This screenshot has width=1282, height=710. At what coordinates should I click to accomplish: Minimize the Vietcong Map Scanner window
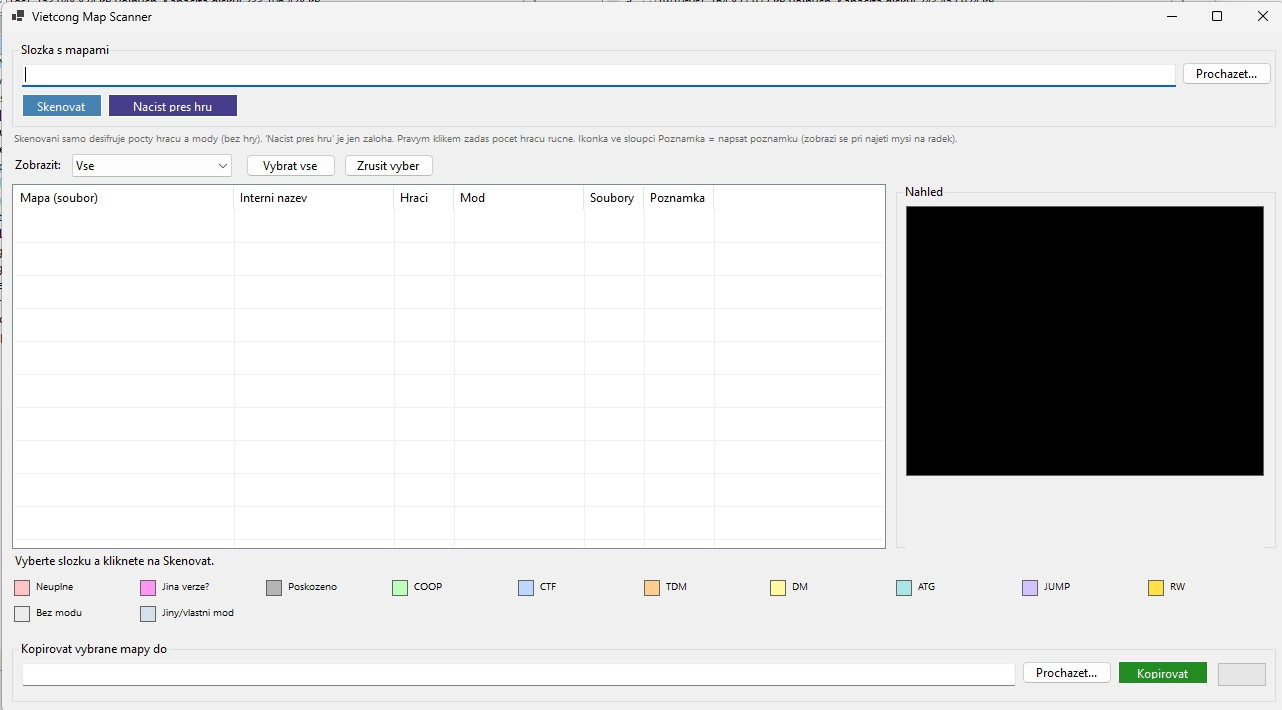tap(1171, 16)
